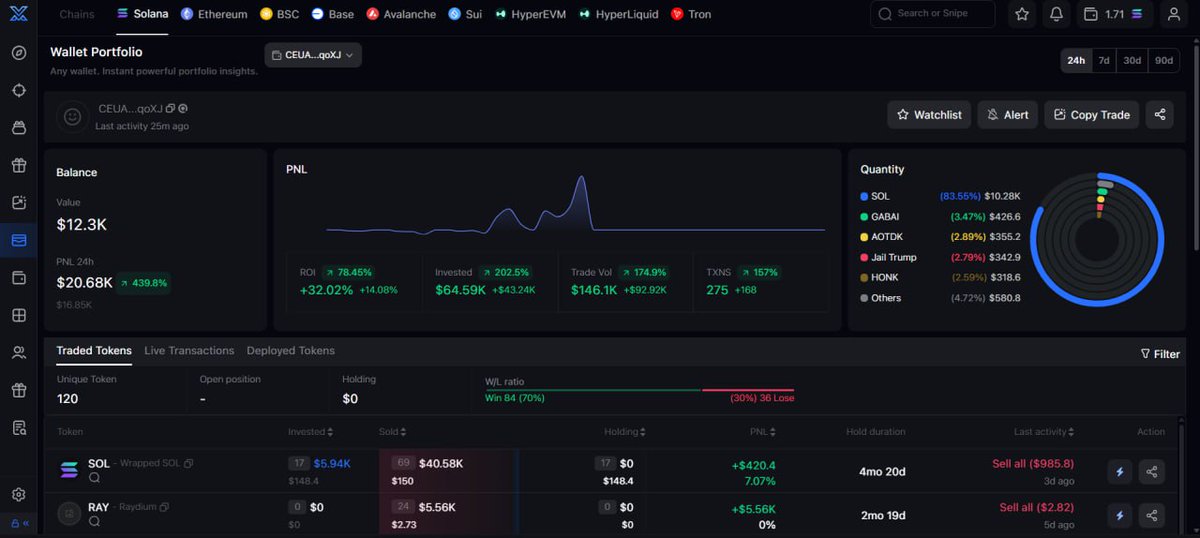Switch to the Avalanche chain tab
This screenshot has height=538, width=1200.
click(401, 14)
